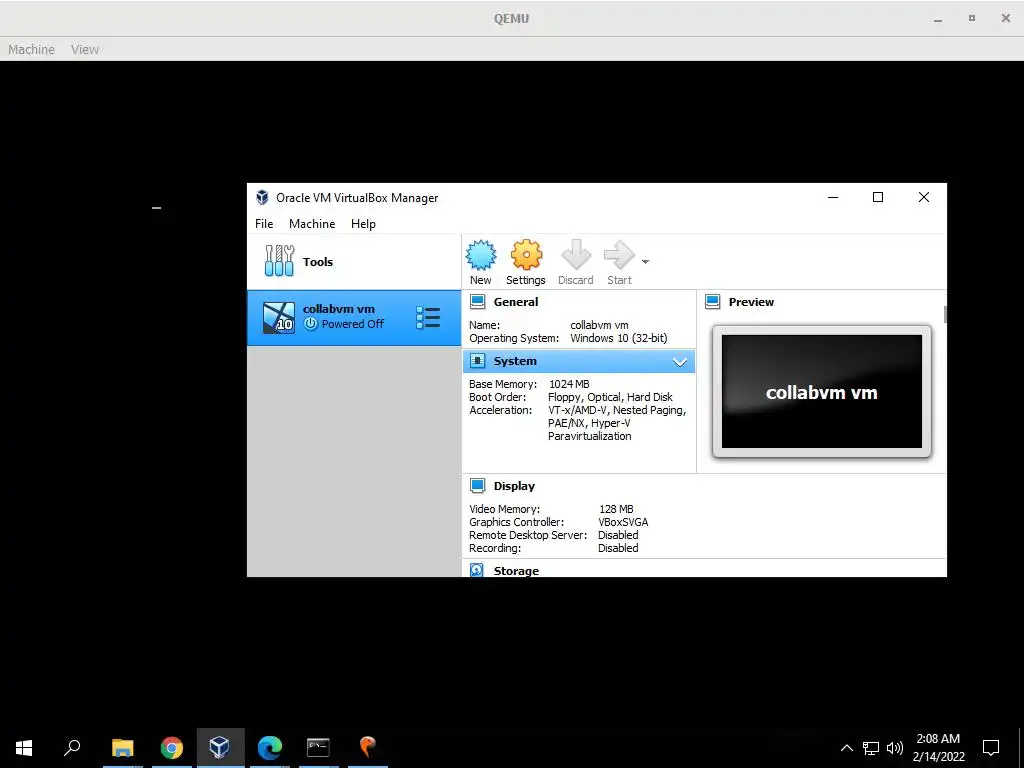Click the Storage section disk icon
1024x768 pixels.
(x=477, y=571)
